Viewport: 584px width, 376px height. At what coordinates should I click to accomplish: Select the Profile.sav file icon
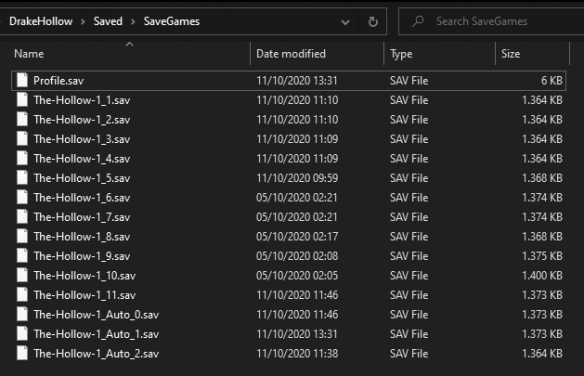[x=22, y=80]
